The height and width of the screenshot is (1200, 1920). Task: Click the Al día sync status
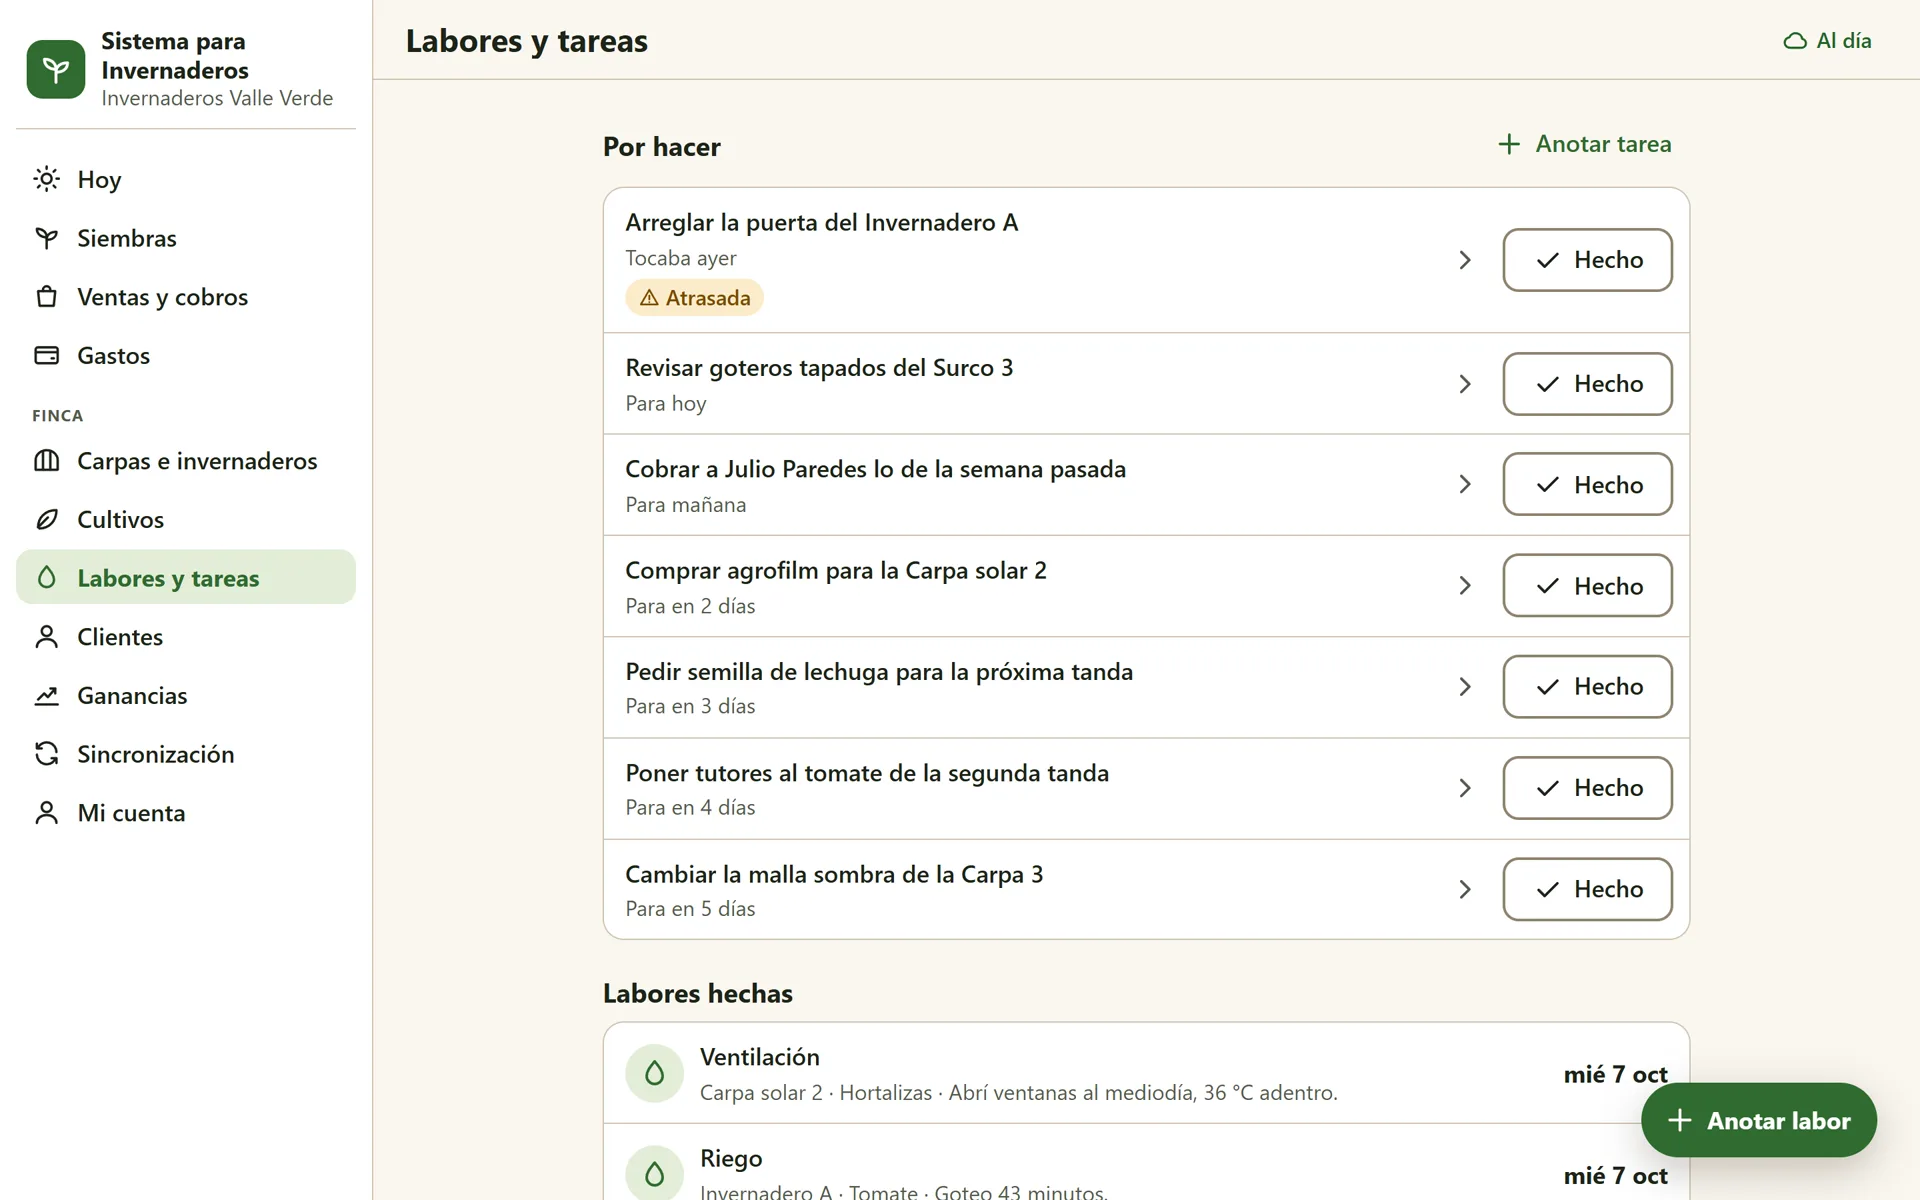[1828, 41]
